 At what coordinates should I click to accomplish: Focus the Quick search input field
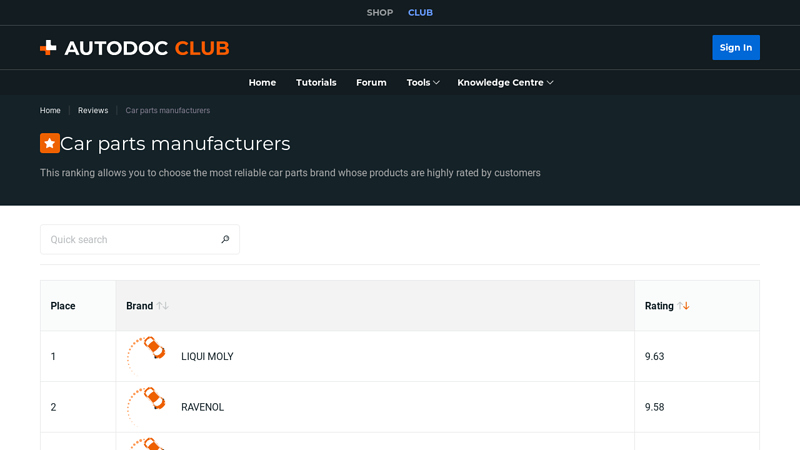click(x=140, y=239)
